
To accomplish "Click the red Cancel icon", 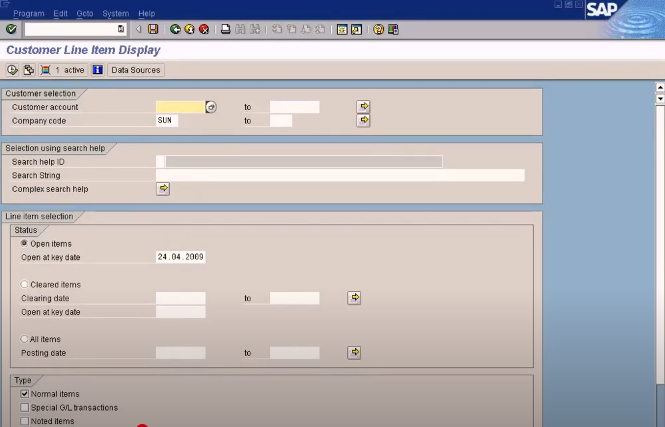I will coord(204,29).
